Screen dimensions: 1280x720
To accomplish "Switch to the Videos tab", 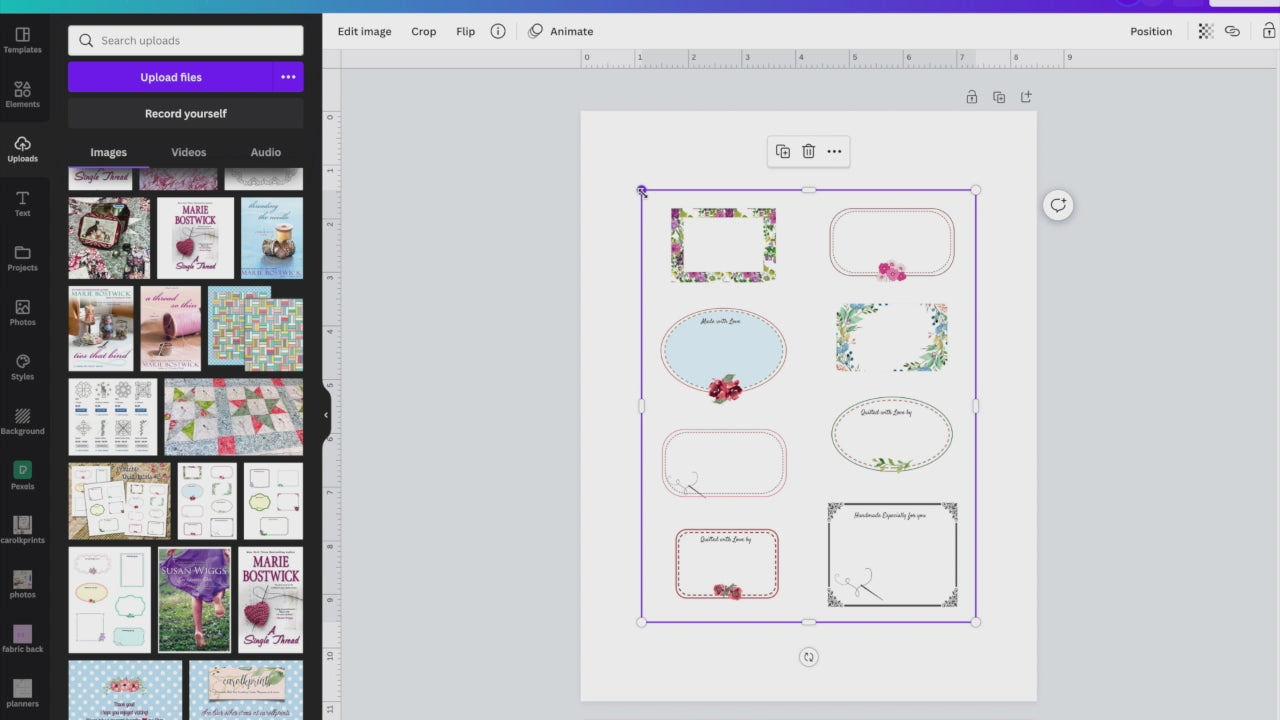I will pos(188,152).
